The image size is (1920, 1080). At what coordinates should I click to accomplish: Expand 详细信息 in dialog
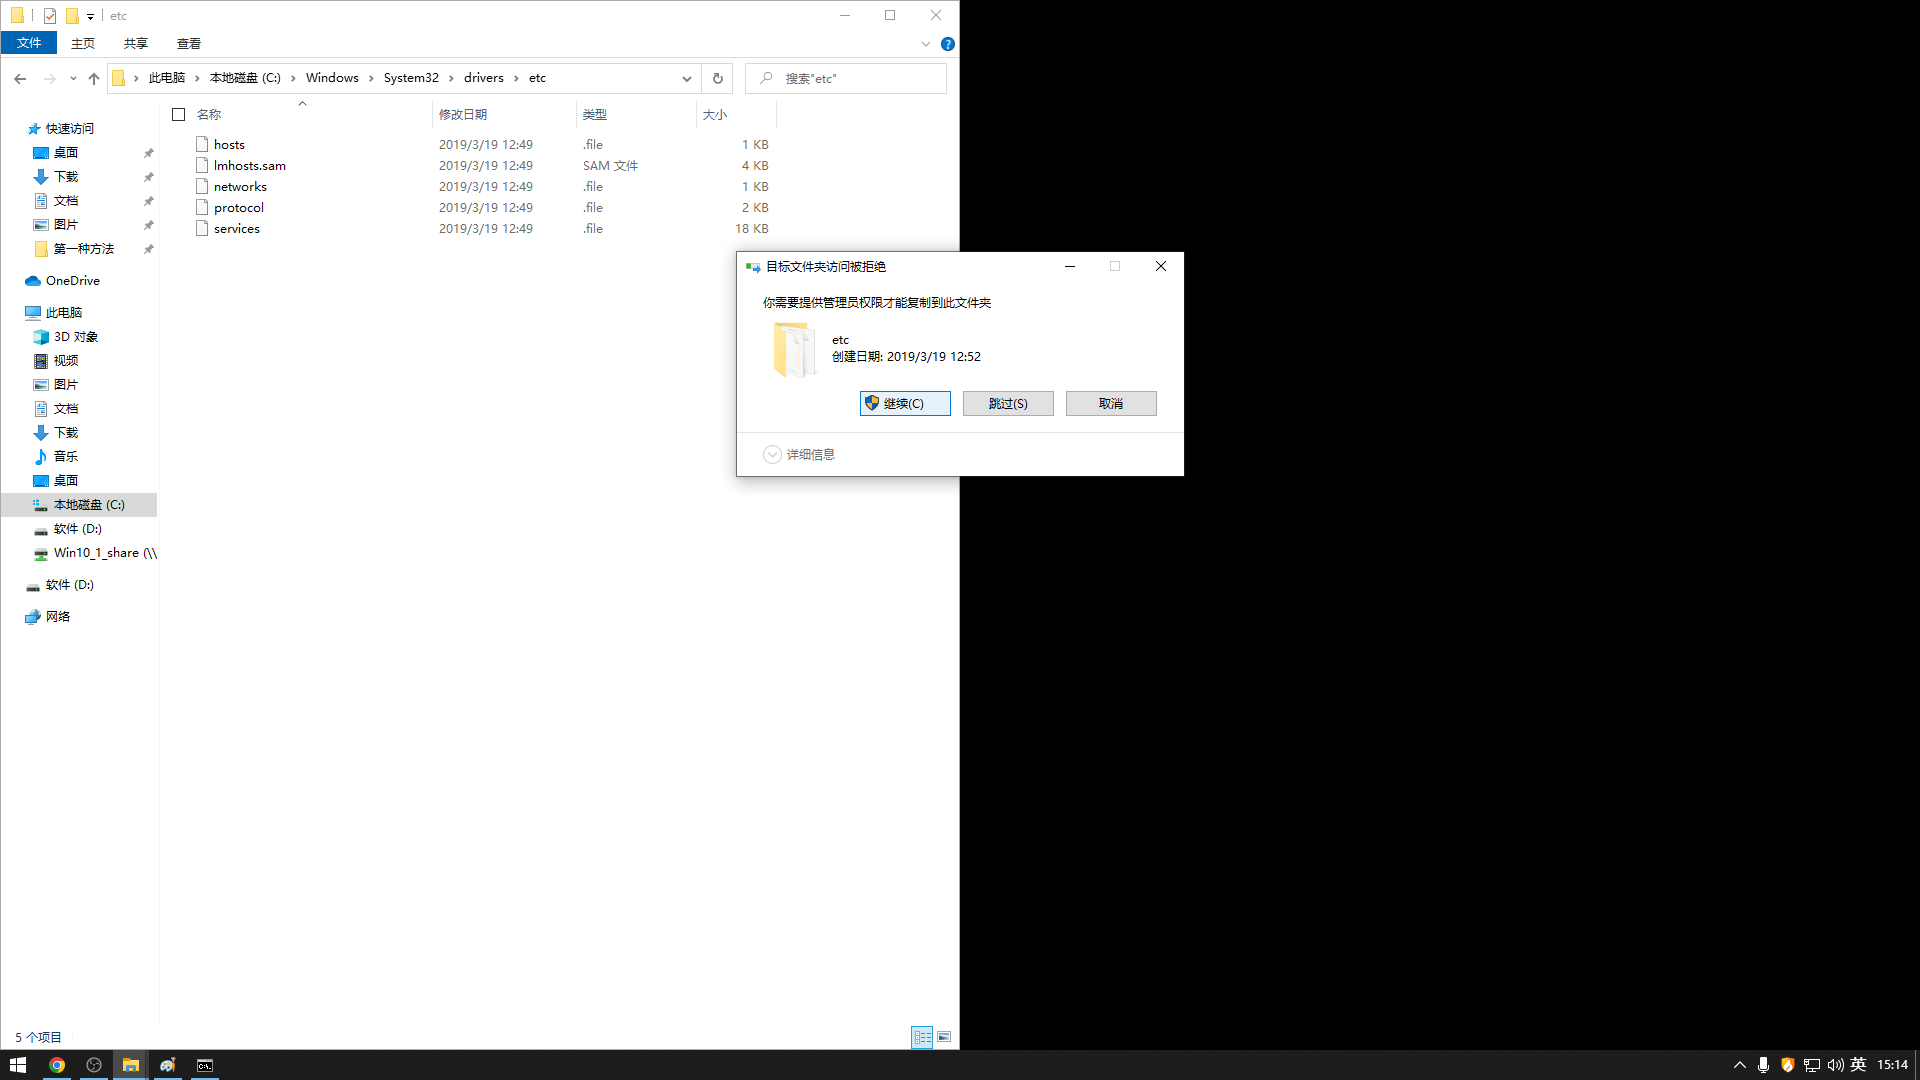tap(799, 455)
